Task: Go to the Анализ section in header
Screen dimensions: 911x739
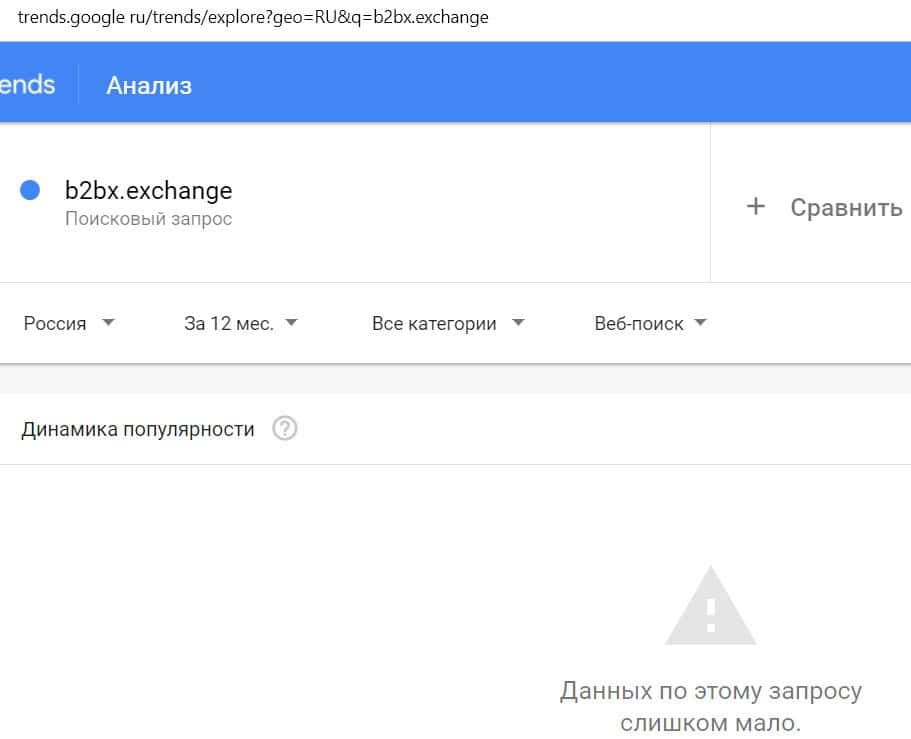Action: click(x=149, y=86)
